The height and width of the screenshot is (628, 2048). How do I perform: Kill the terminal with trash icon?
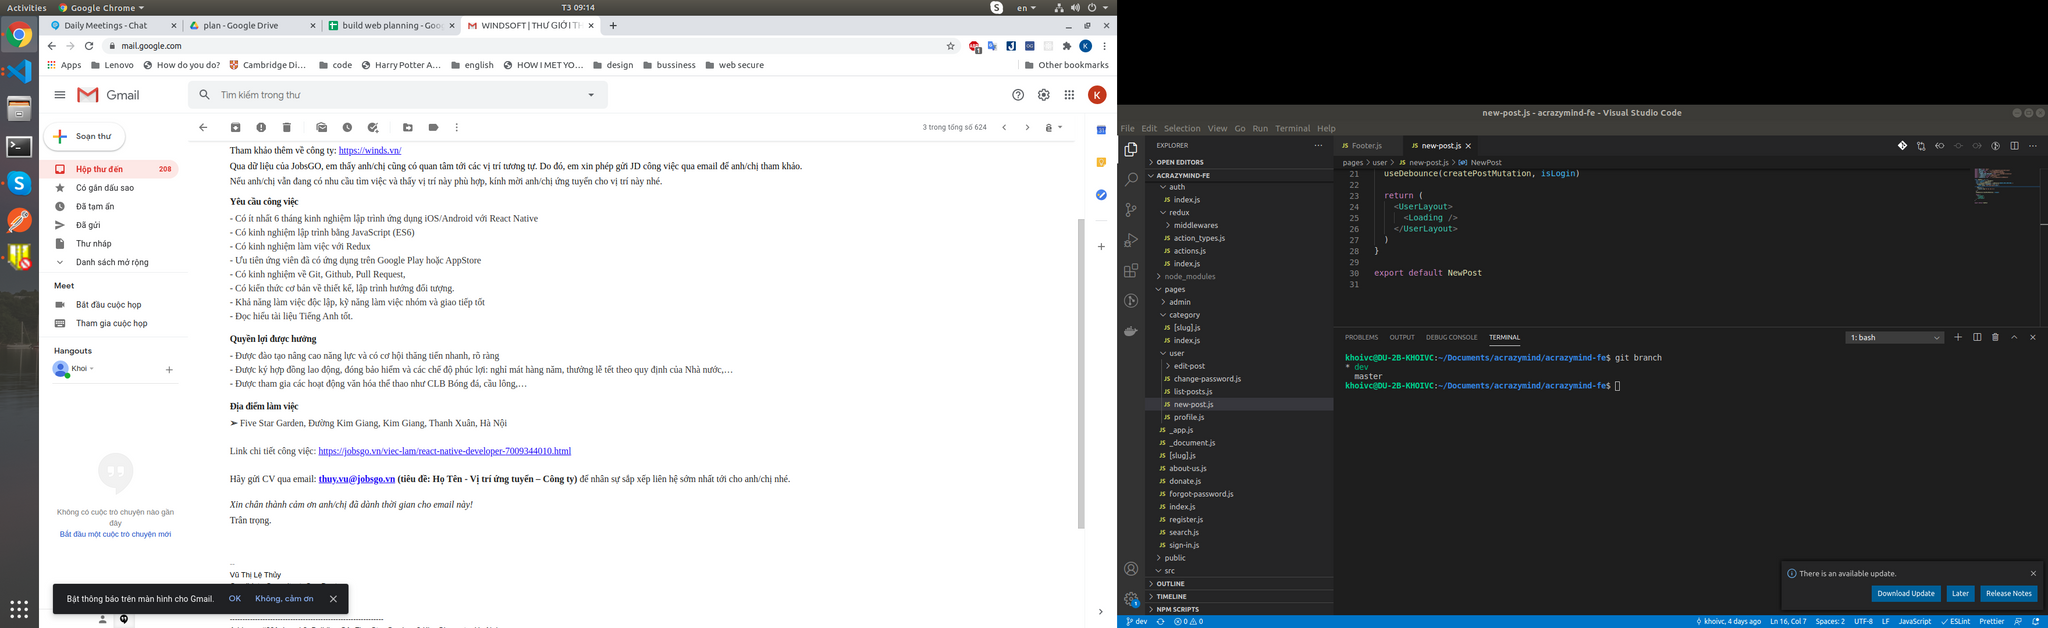(x=1995, y=338)
